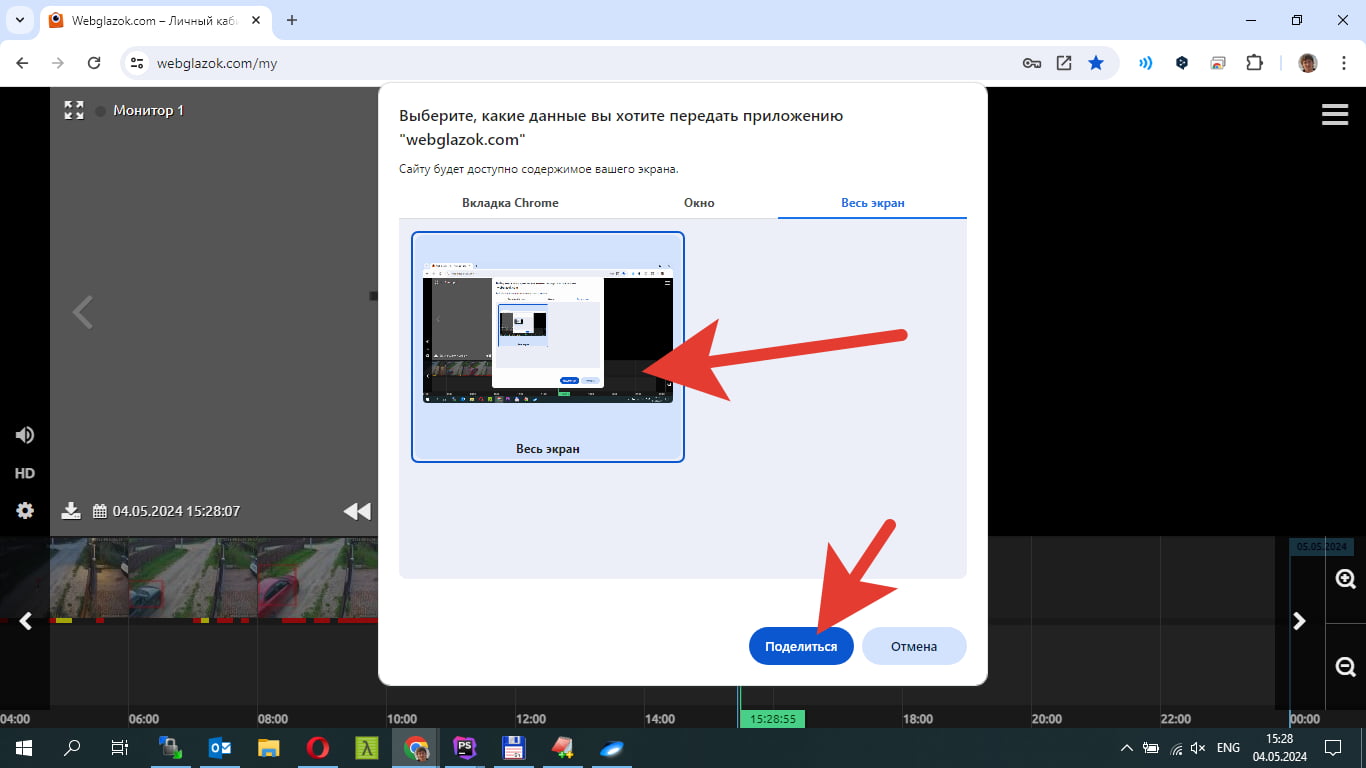This screenshot has width=1366, height=768.
Task: Switch to Вкладка Chrome tab
Action: click(x=510, y=203)
